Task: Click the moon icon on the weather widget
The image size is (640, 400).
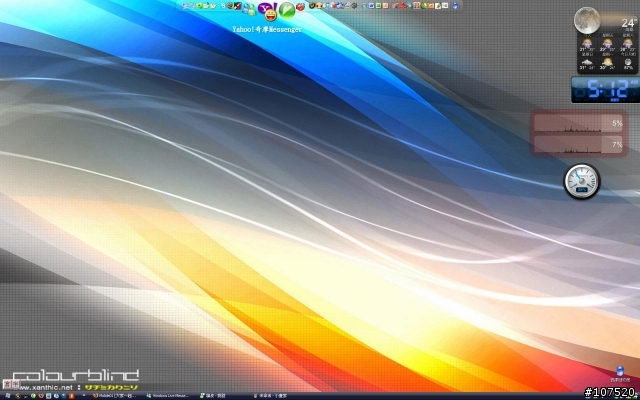Action: (x=587, y=20)
